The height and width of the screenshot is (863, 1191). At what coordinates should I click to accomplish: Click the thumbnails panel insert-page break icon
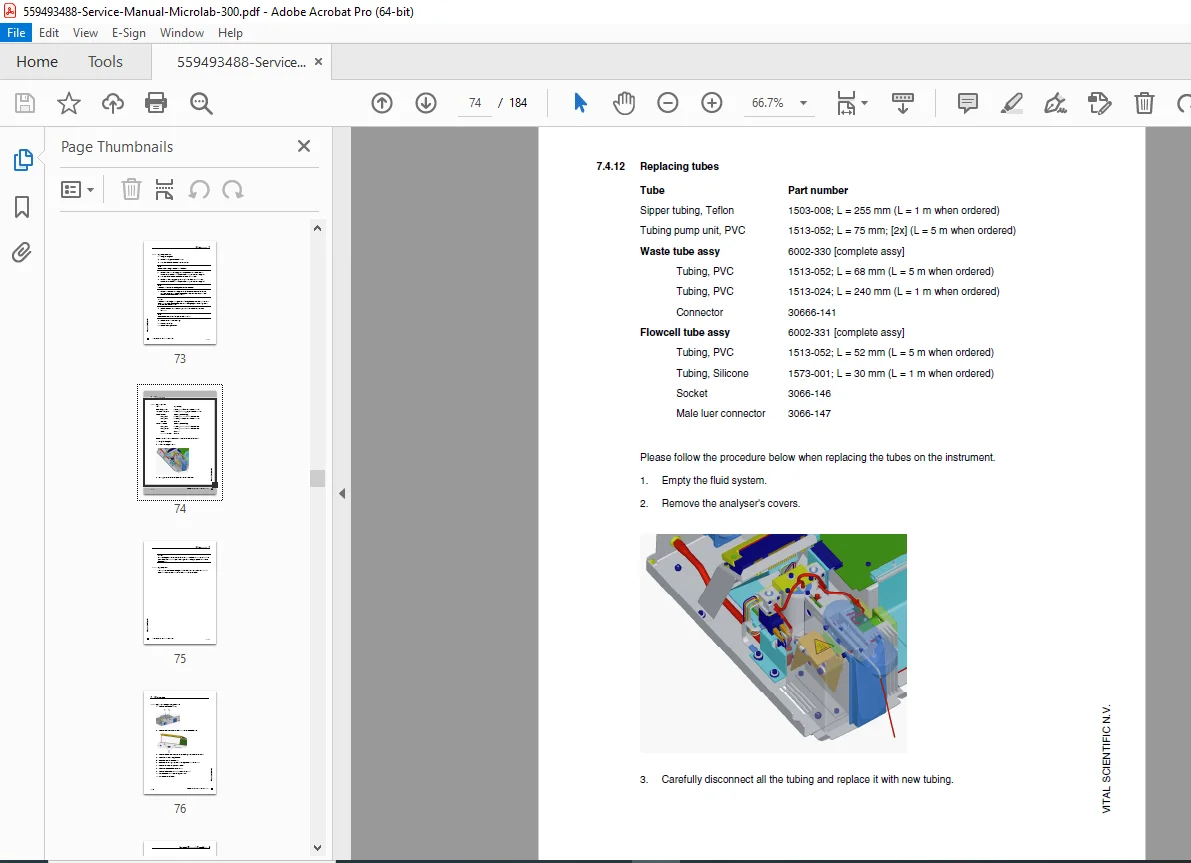pyautogui.click(x=164, y=189)
